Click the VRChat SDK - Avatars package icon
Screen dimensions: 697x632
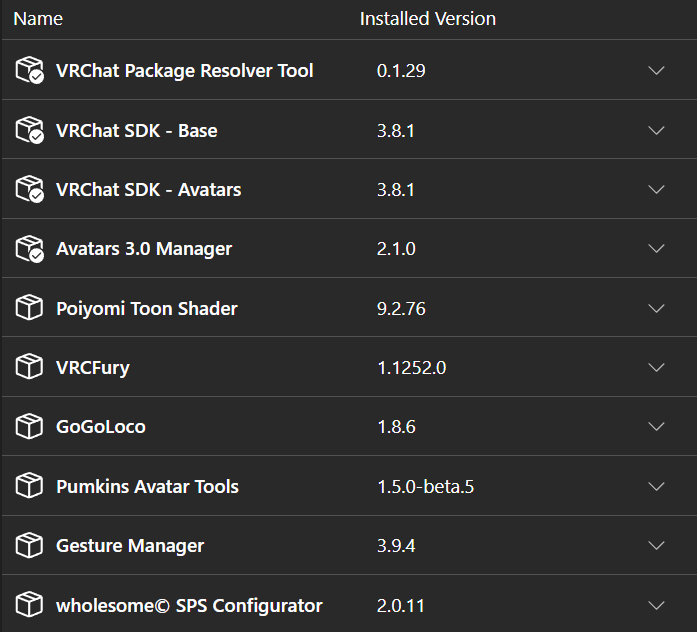[29, 189]
